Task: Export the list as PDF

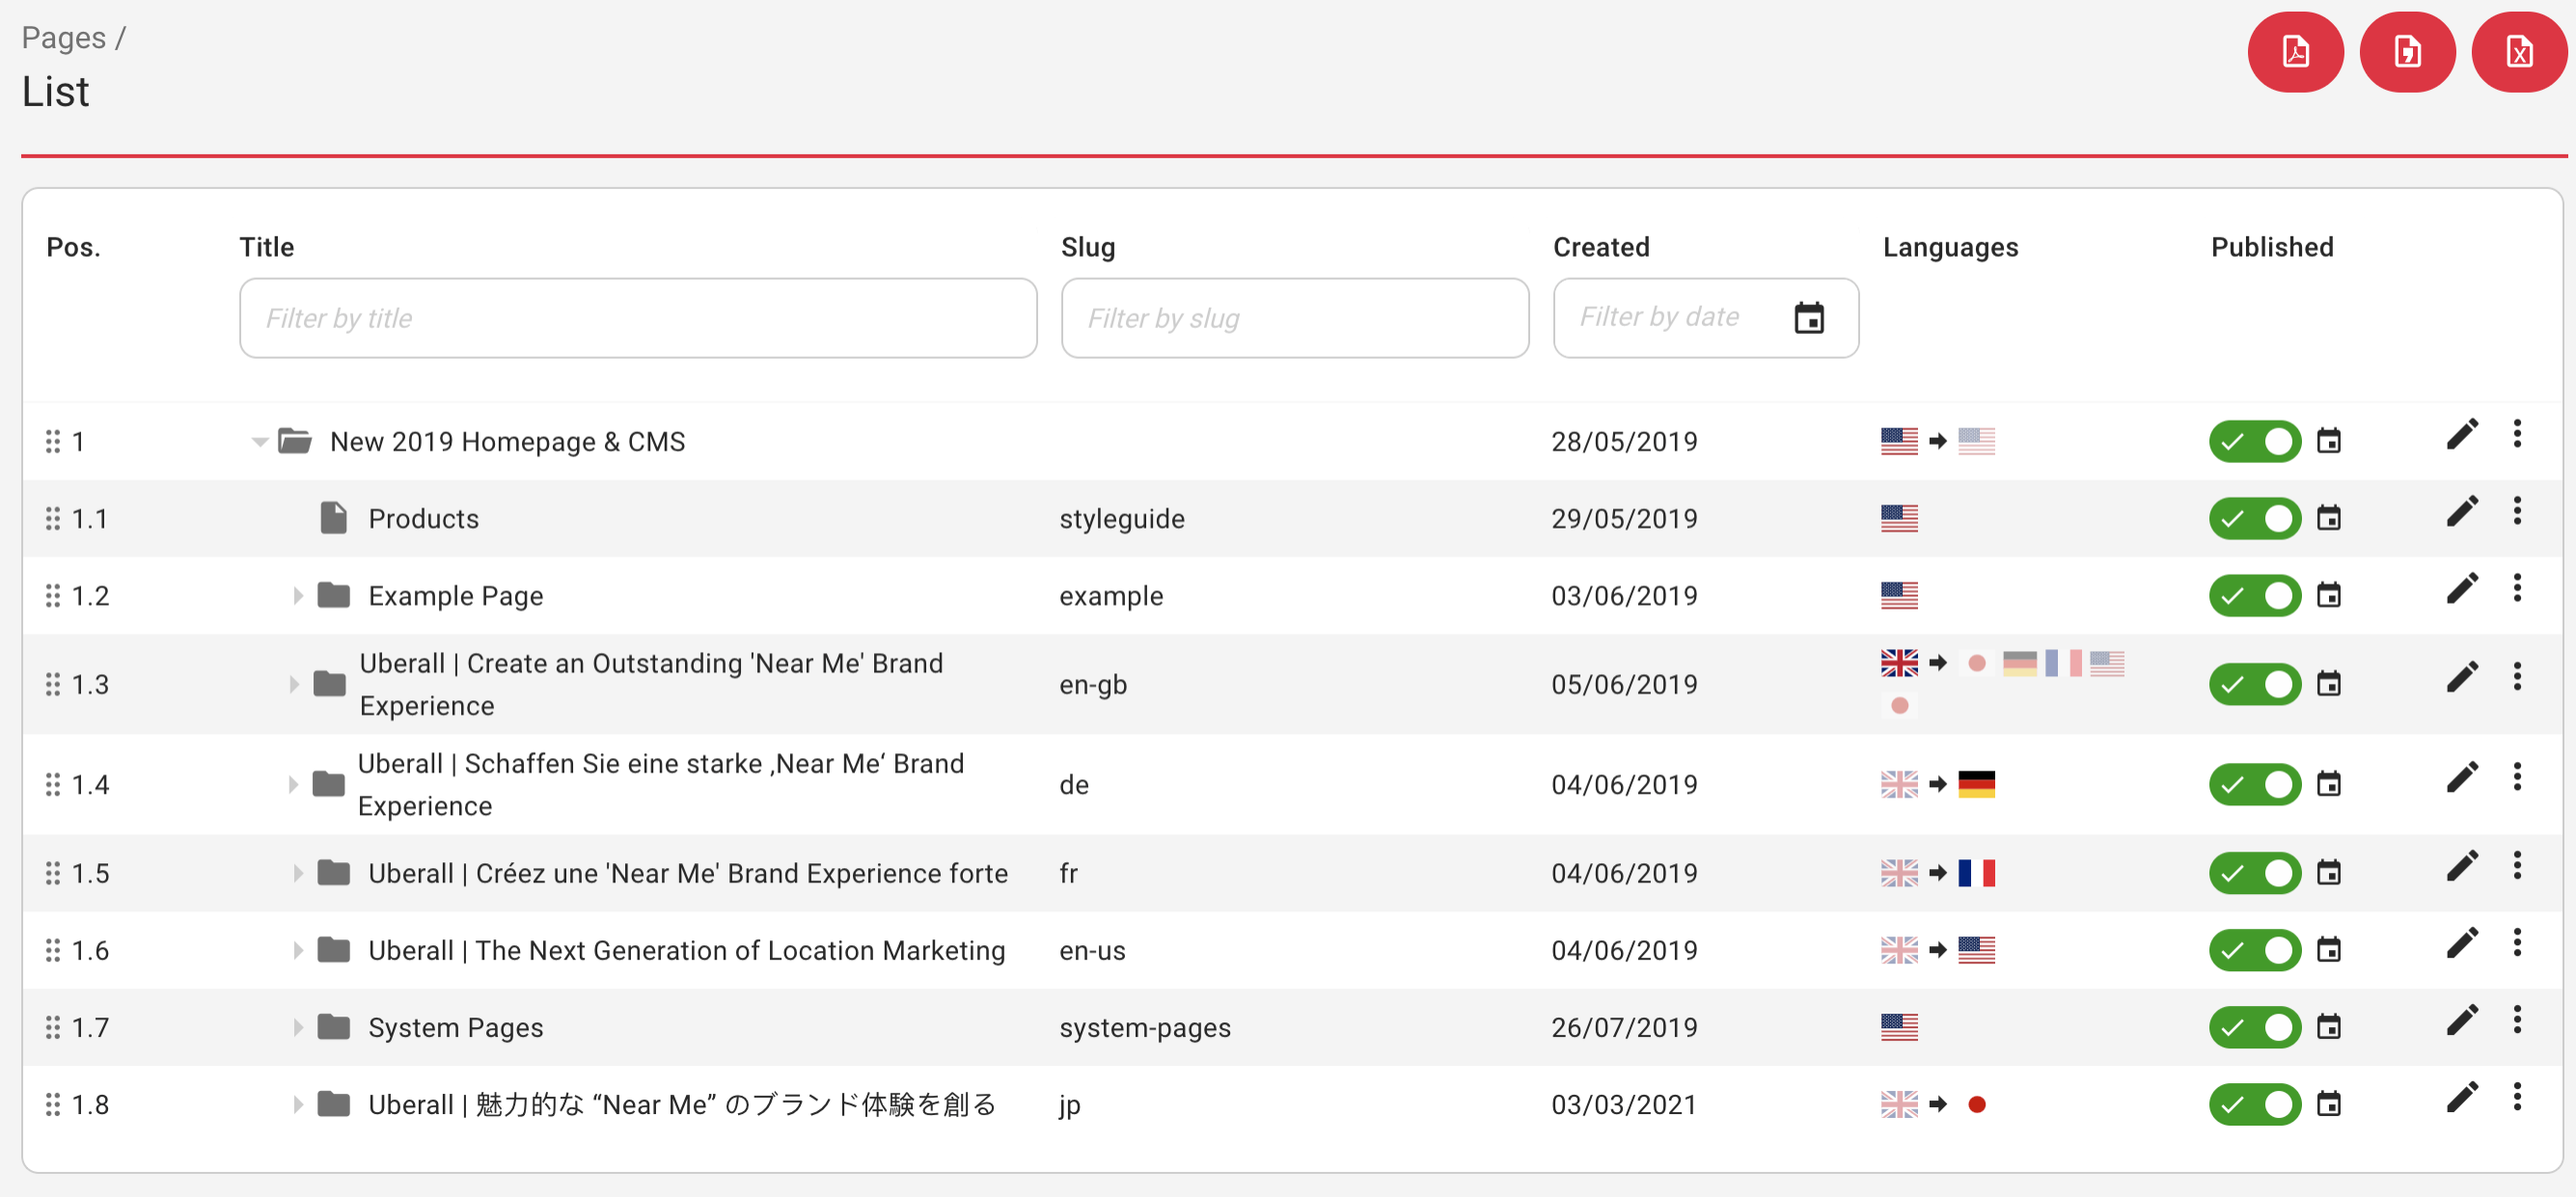Action: coord(2295,52)
